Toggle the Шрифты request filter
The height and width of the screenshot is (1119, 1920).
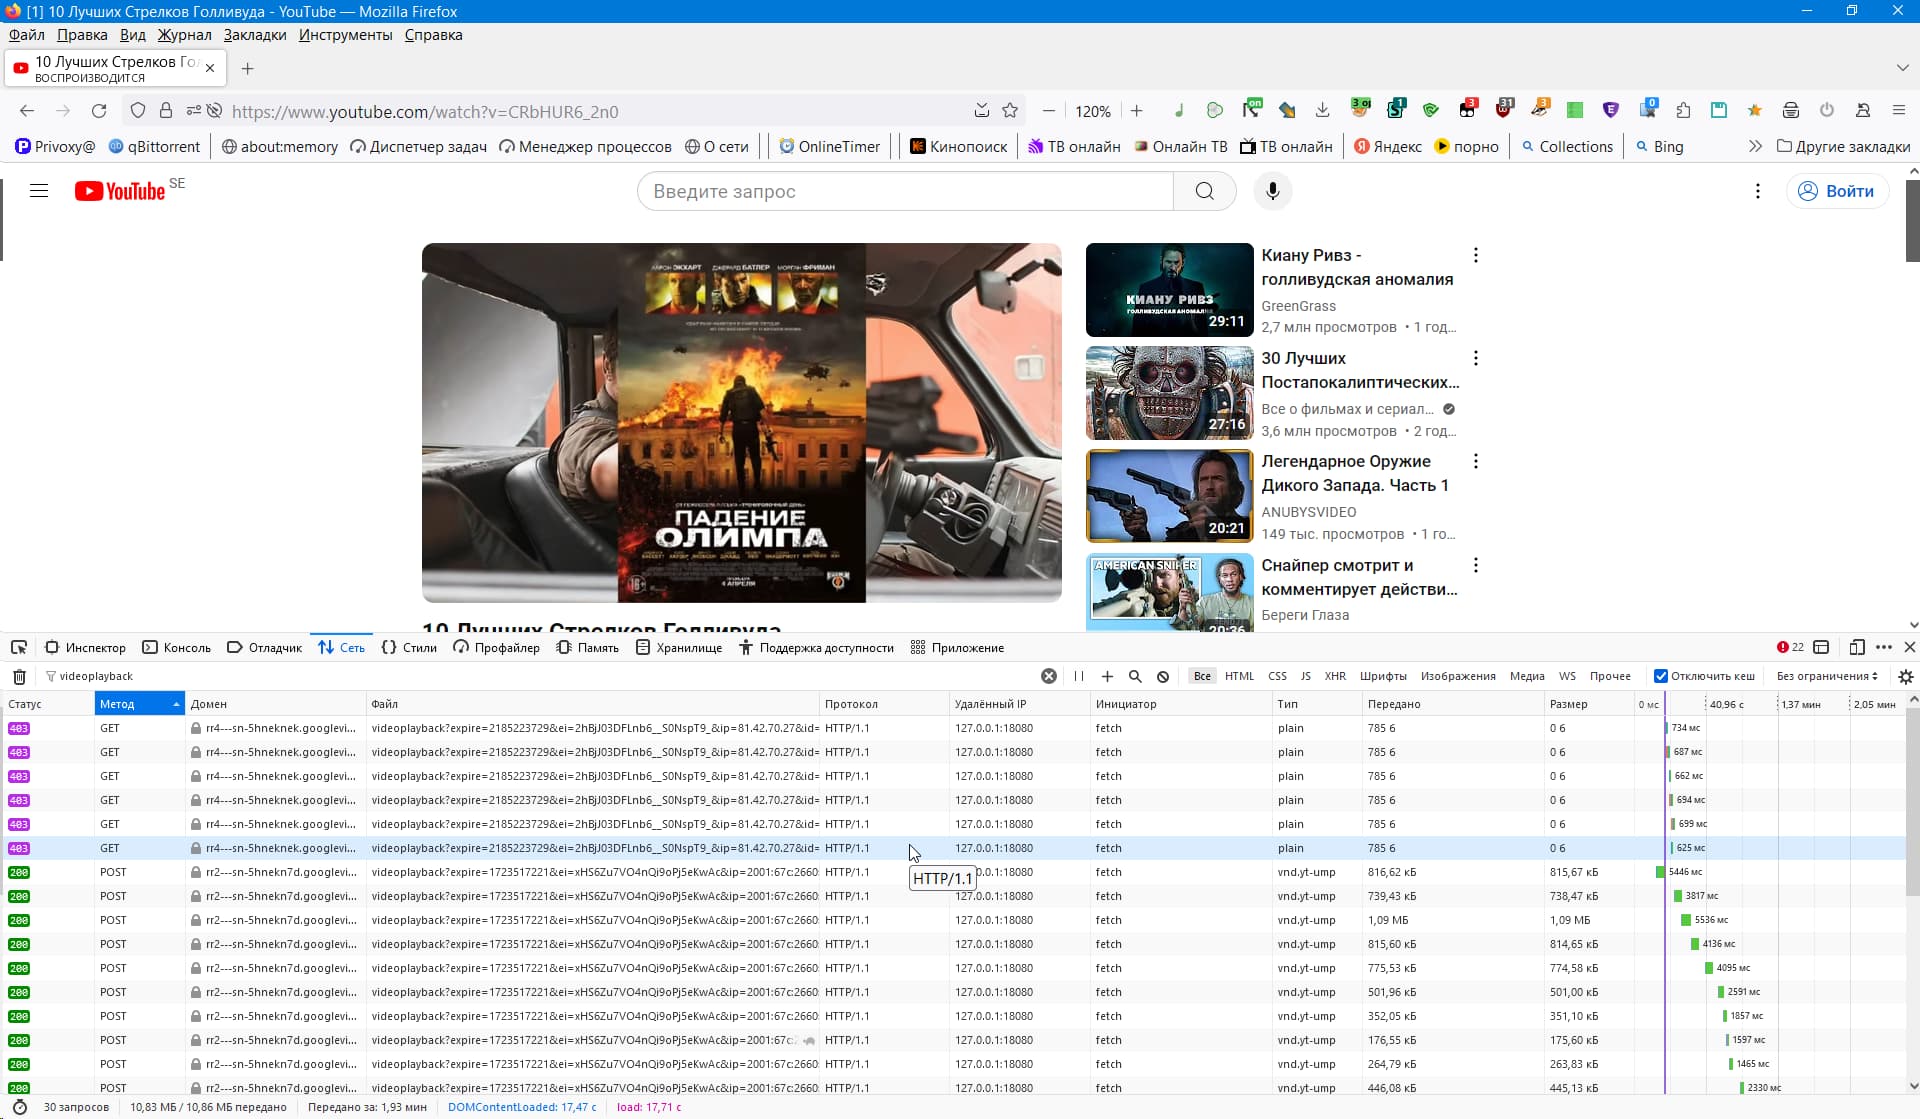click(1383, 676)
